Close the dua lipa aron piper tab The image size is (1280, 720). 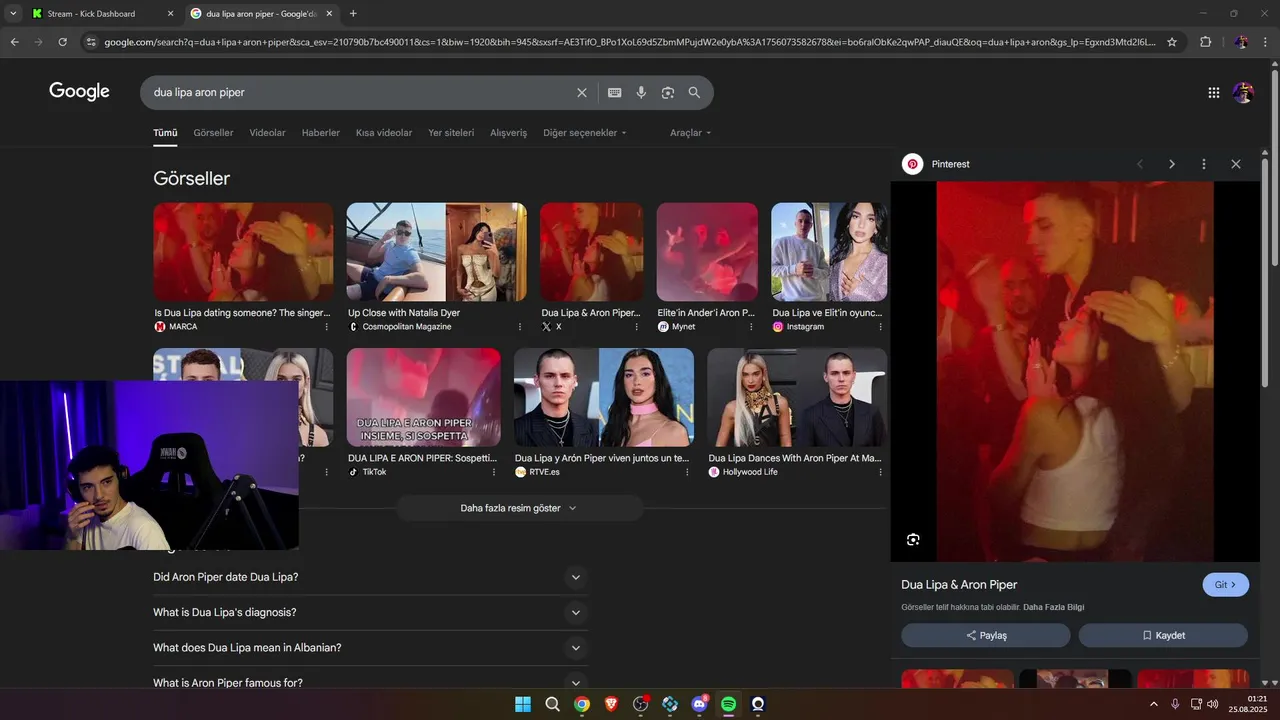tap(329, 14)
